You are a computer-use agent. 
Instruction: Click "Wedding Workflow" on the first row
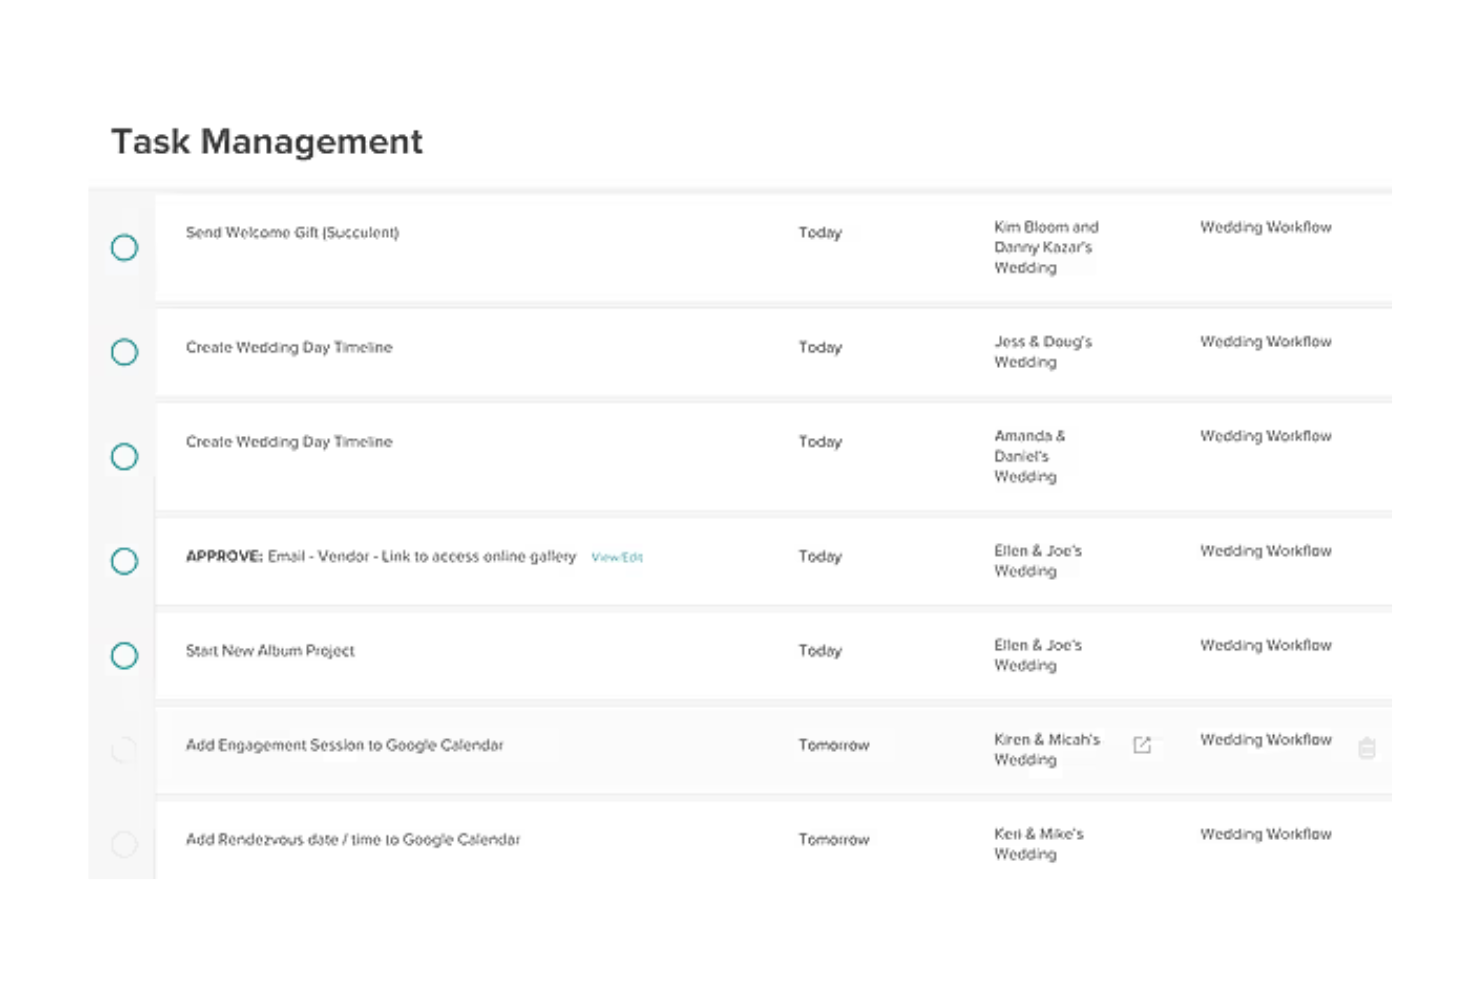(x=1265, y=227)
